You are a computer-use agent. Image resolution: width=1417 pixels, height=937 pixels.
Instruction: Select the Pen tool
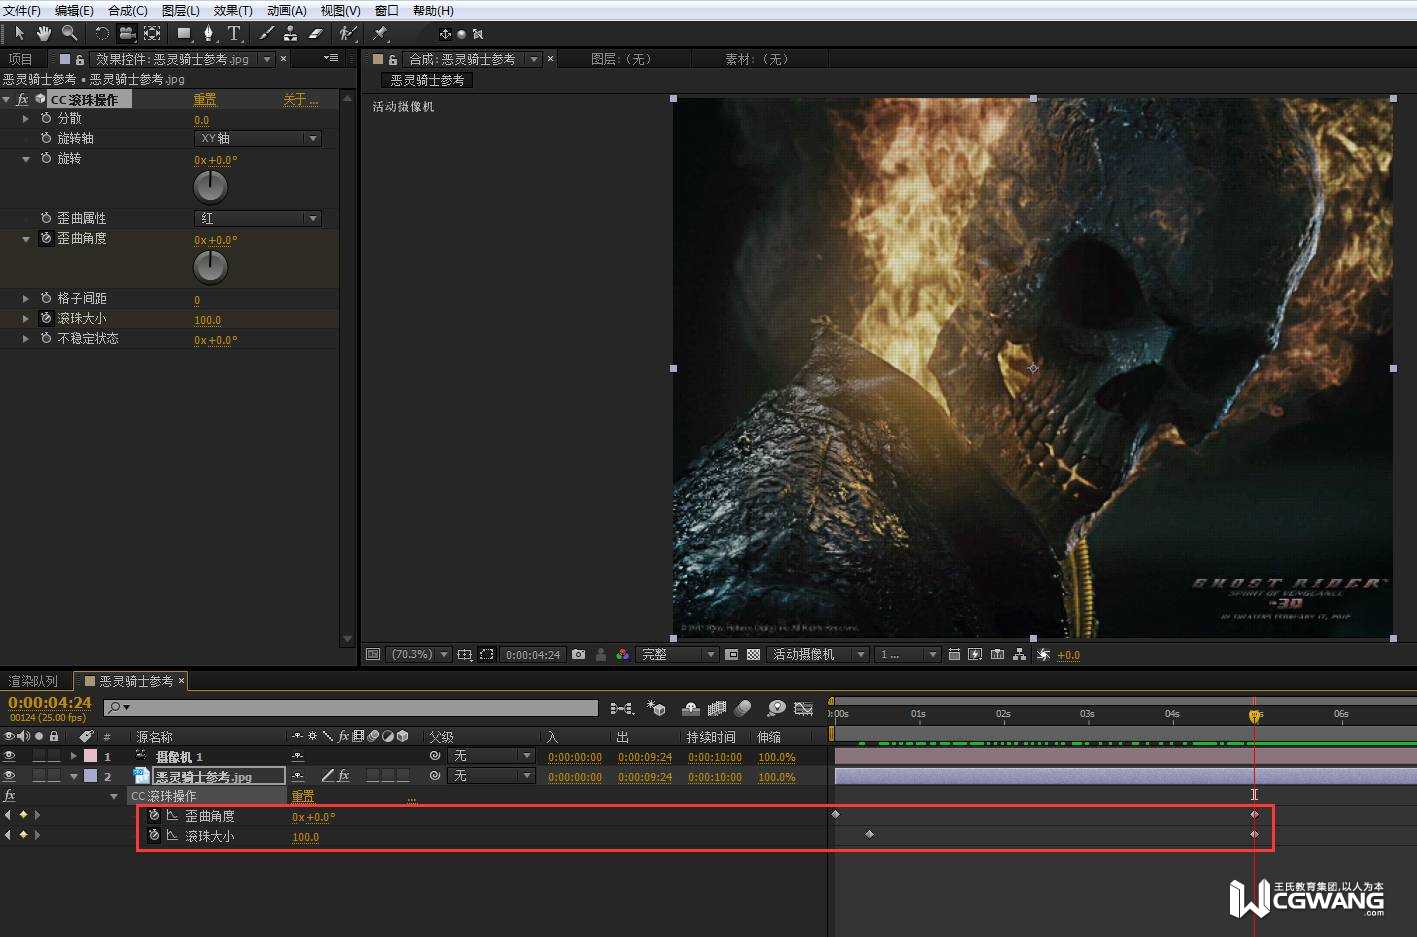[x=208, y=33]
